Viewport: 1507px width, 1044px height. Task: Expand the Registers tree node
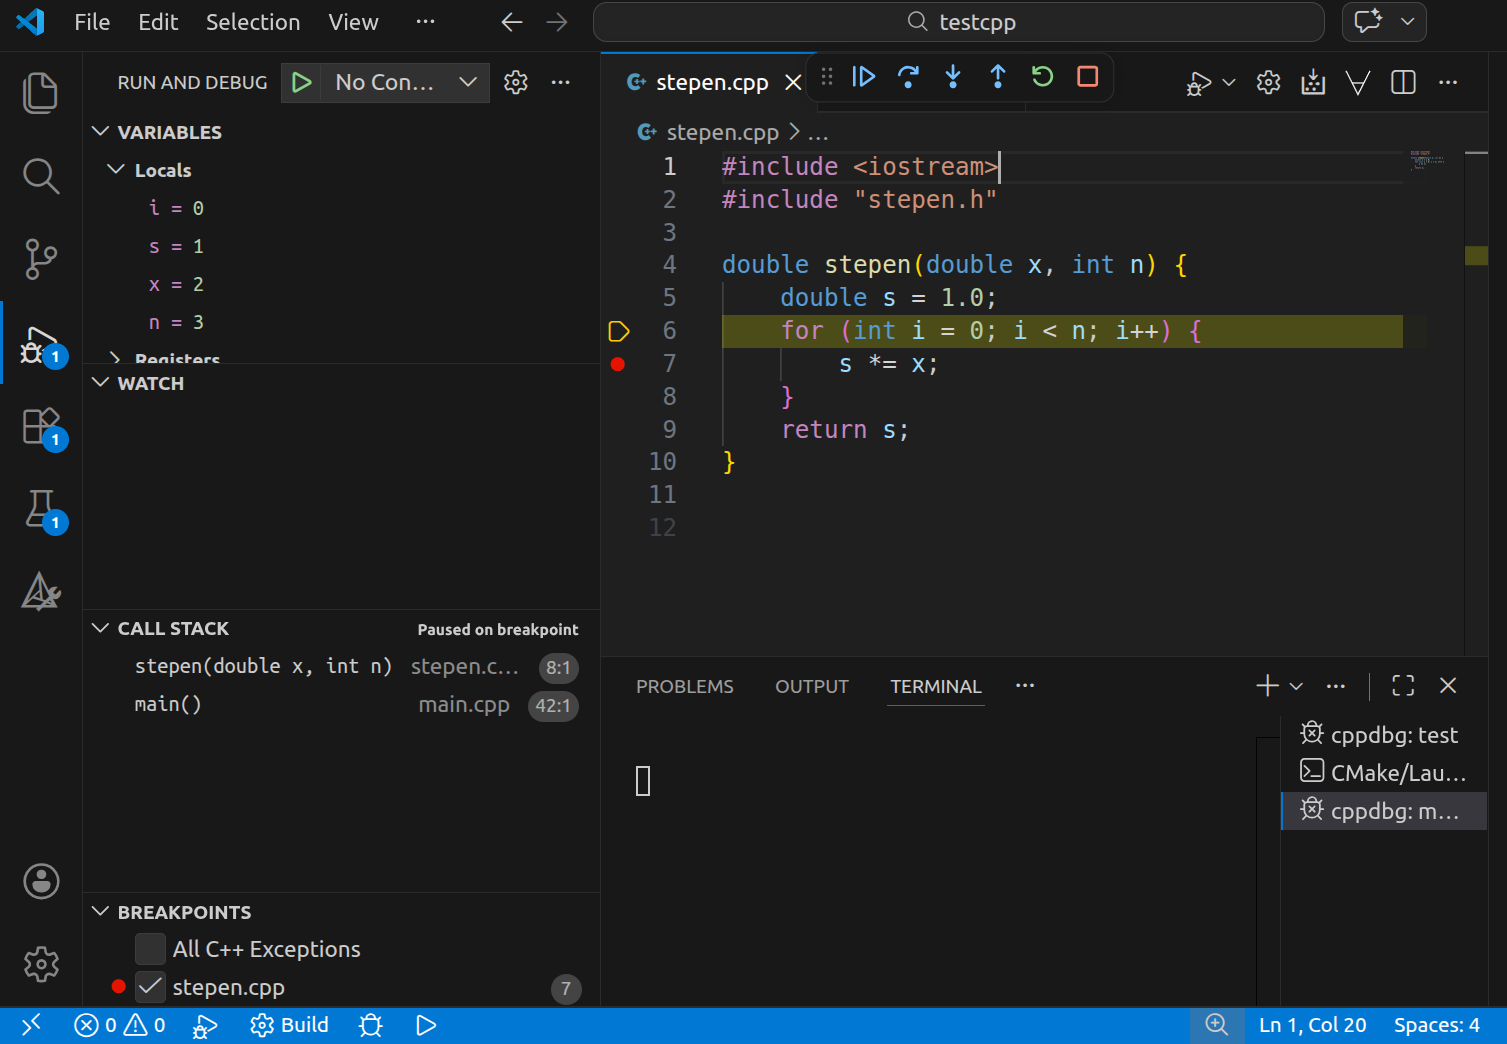click(116, 357)
